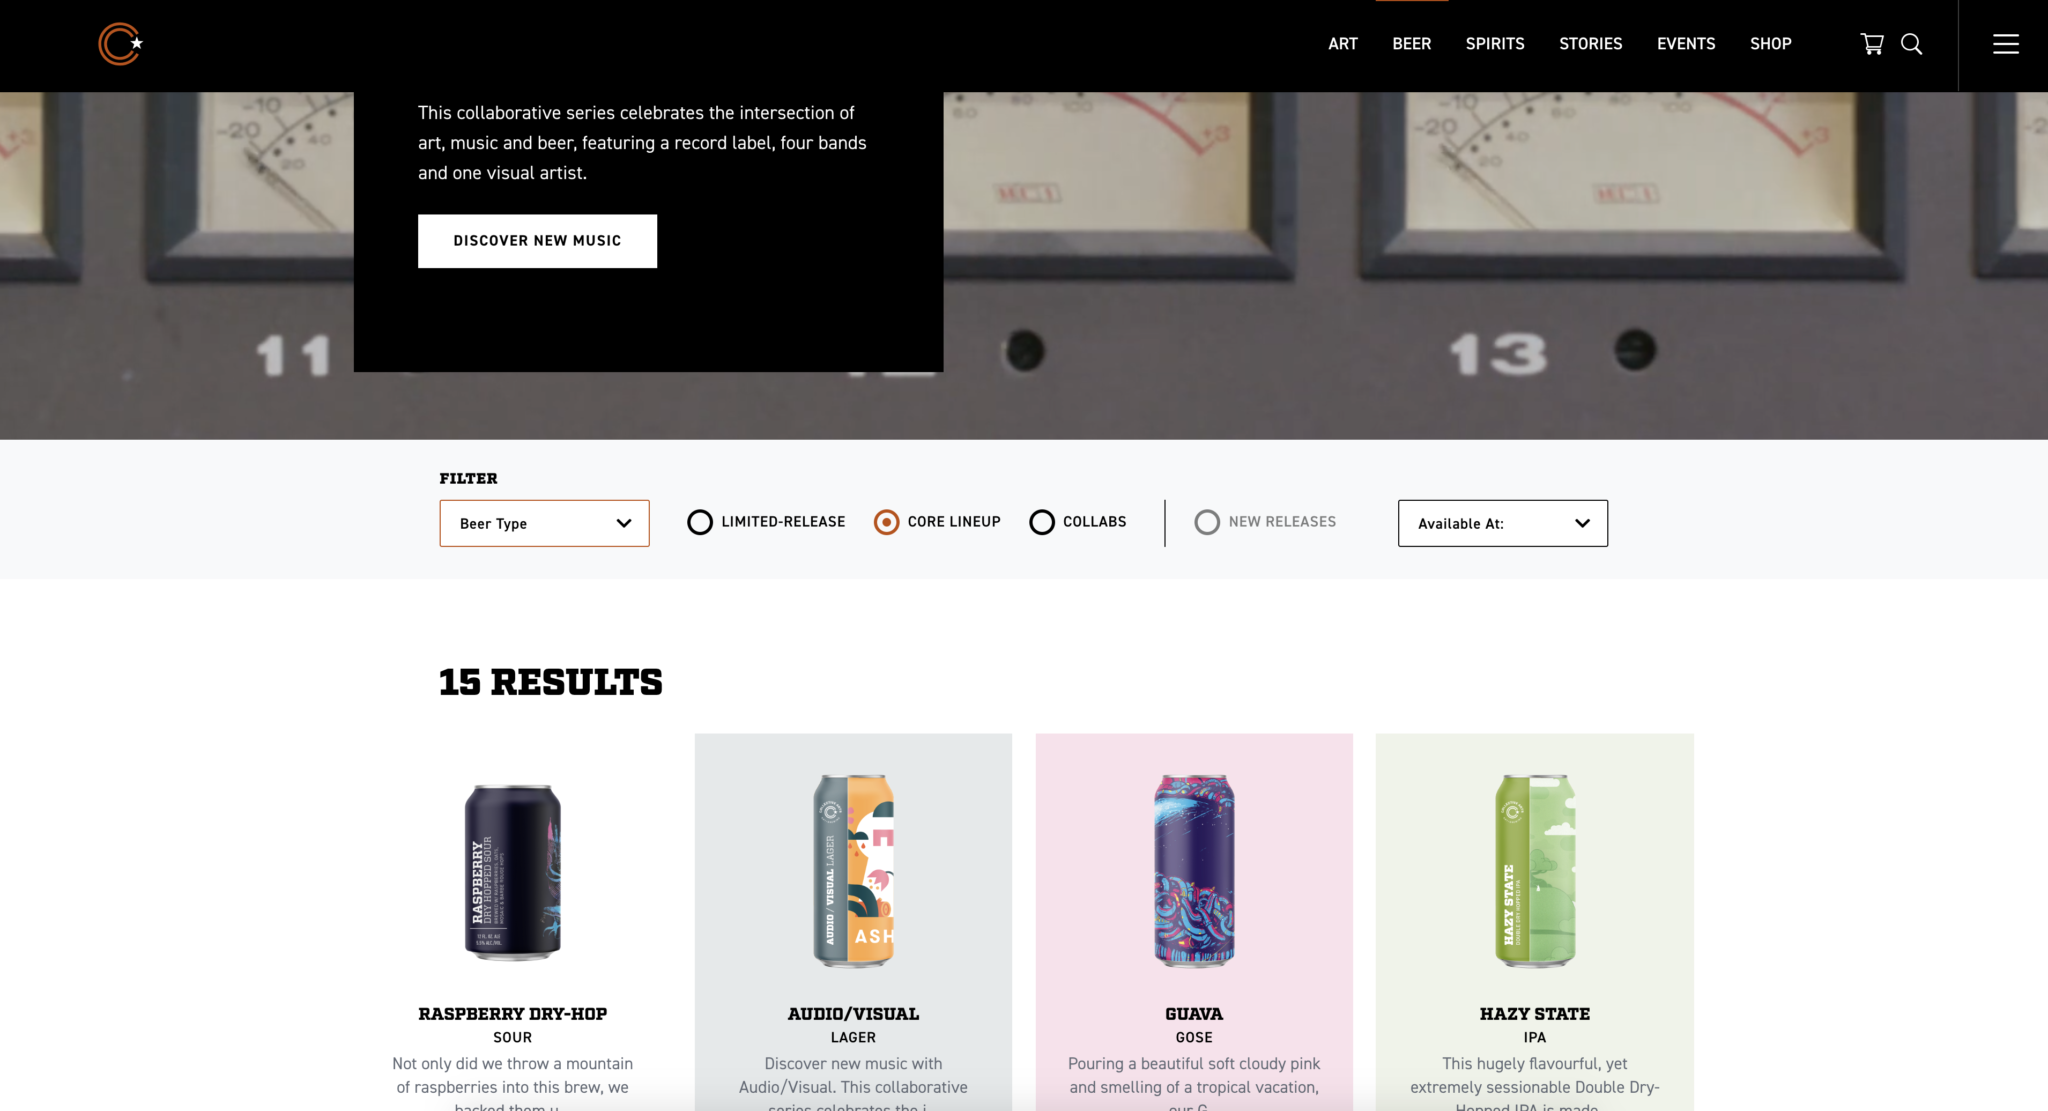Open the search magnifier icon
The width and height of the screenshot is (2048, 1111).
pyautogui.click(x=1911, y=44)
